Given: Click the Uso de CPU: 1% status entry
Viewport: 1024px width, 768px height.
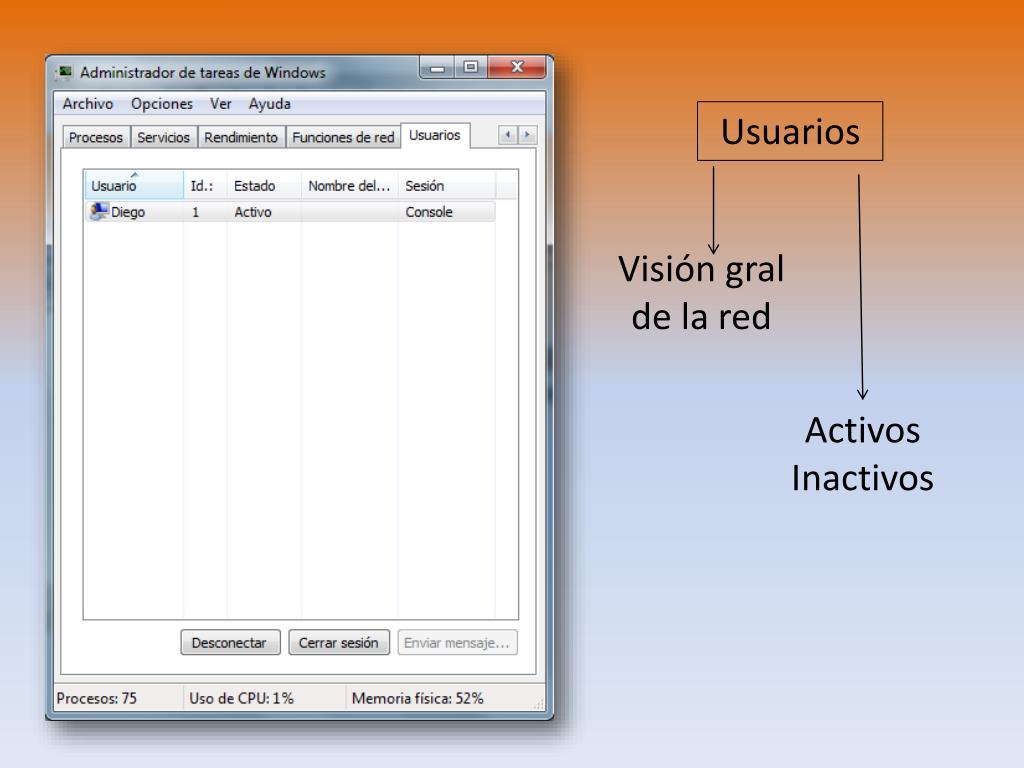Looking at the screenshot, I should coord(241,698).
